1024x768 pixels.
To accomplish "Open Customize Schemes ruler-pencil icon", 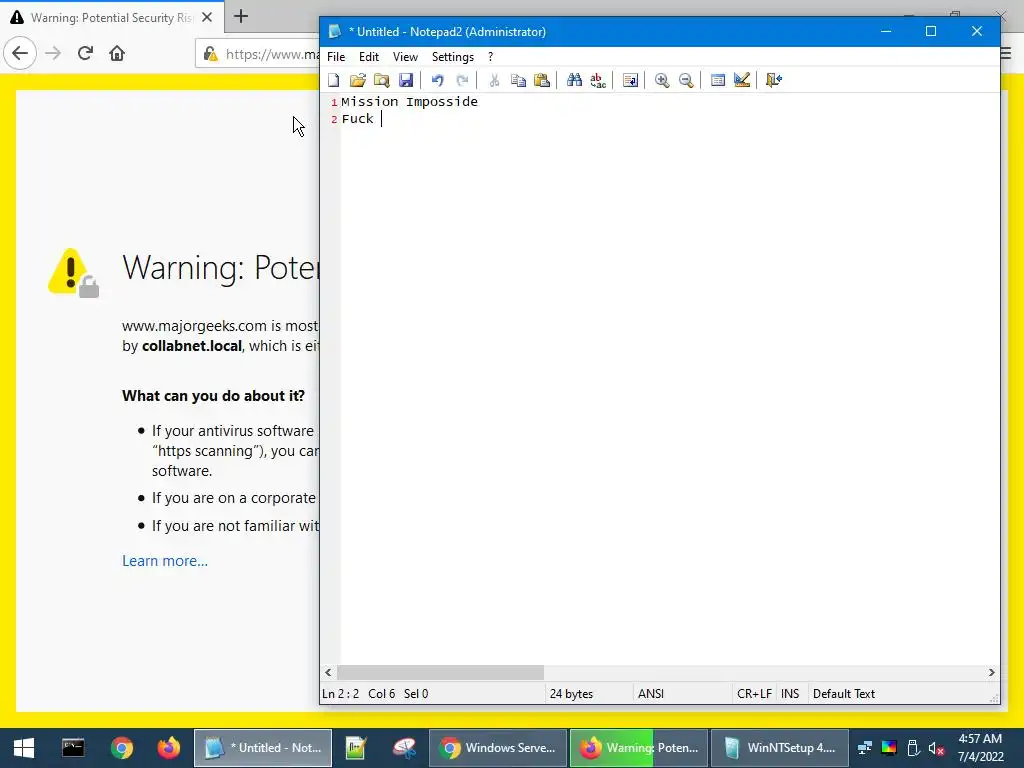I will pos(742,80).
